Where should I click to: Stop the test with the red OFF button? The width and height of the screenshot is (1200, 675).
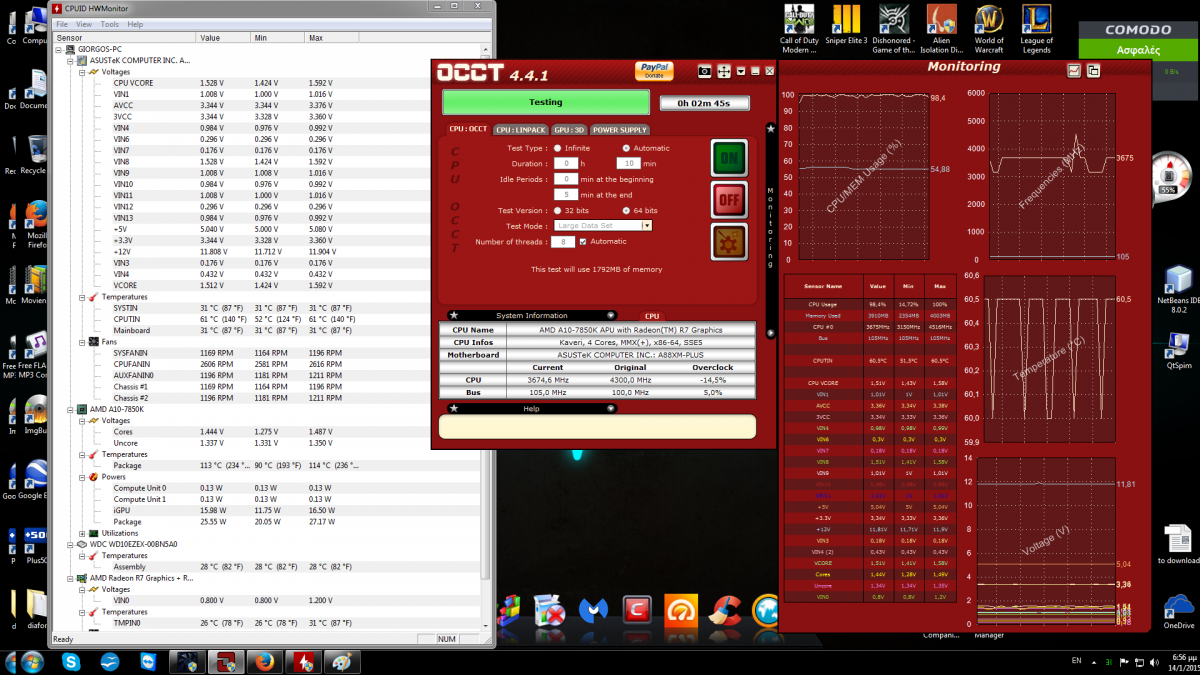tap(729, 200)
